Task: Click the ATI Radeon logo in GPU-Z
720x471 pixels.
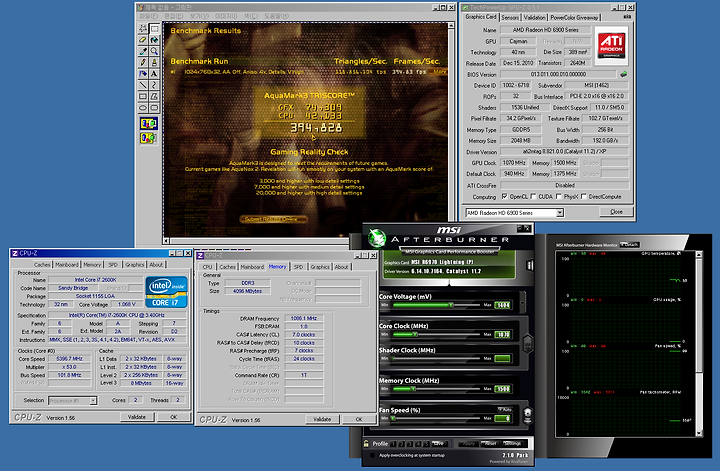Action: tap(611, 45)
